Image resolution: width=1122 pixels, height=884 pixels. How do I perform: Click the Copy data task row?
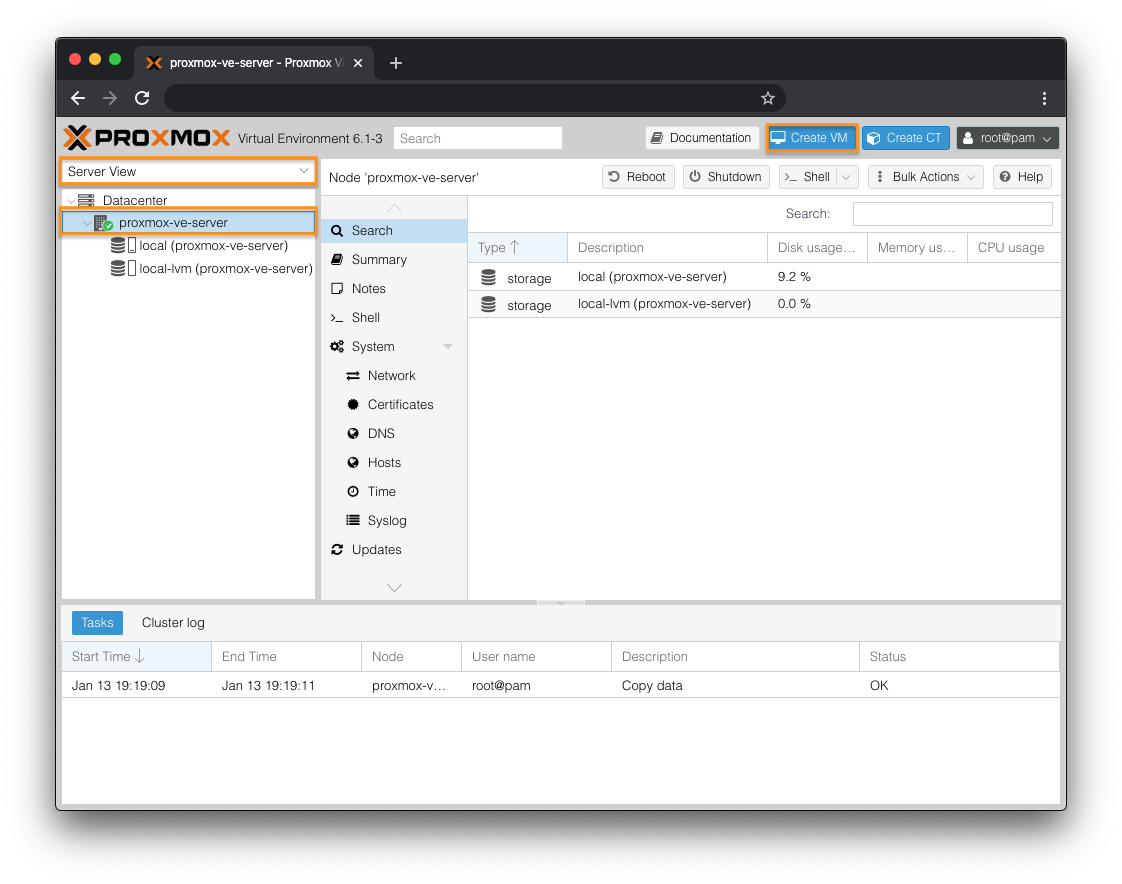point(560,686)
